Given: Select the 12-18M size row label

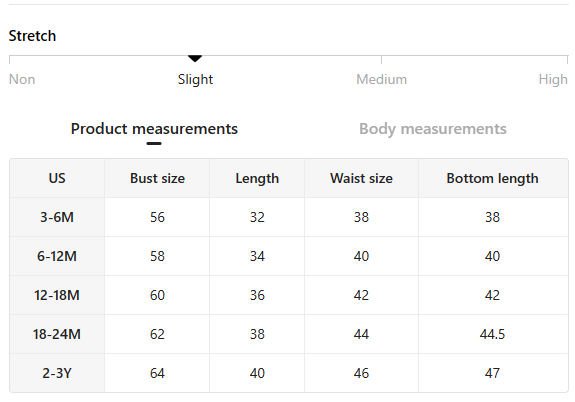Looking at the screenshot, I should point(57,295).
